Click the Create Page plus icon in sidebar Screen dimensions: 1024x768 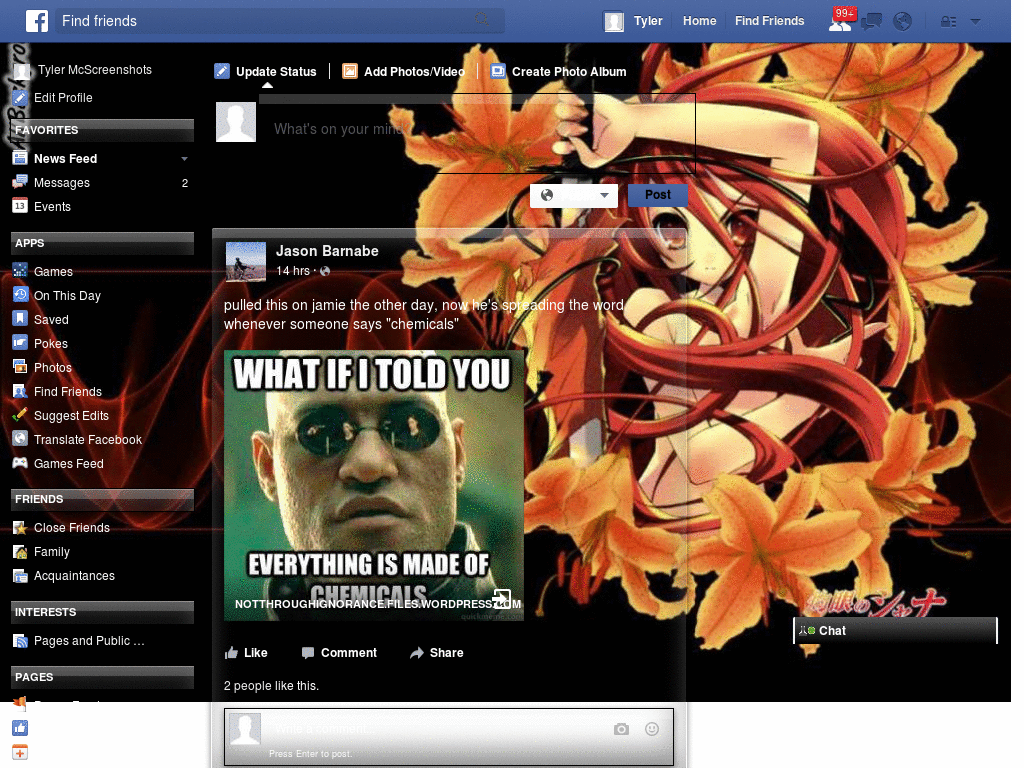click(x=20, y=752)
